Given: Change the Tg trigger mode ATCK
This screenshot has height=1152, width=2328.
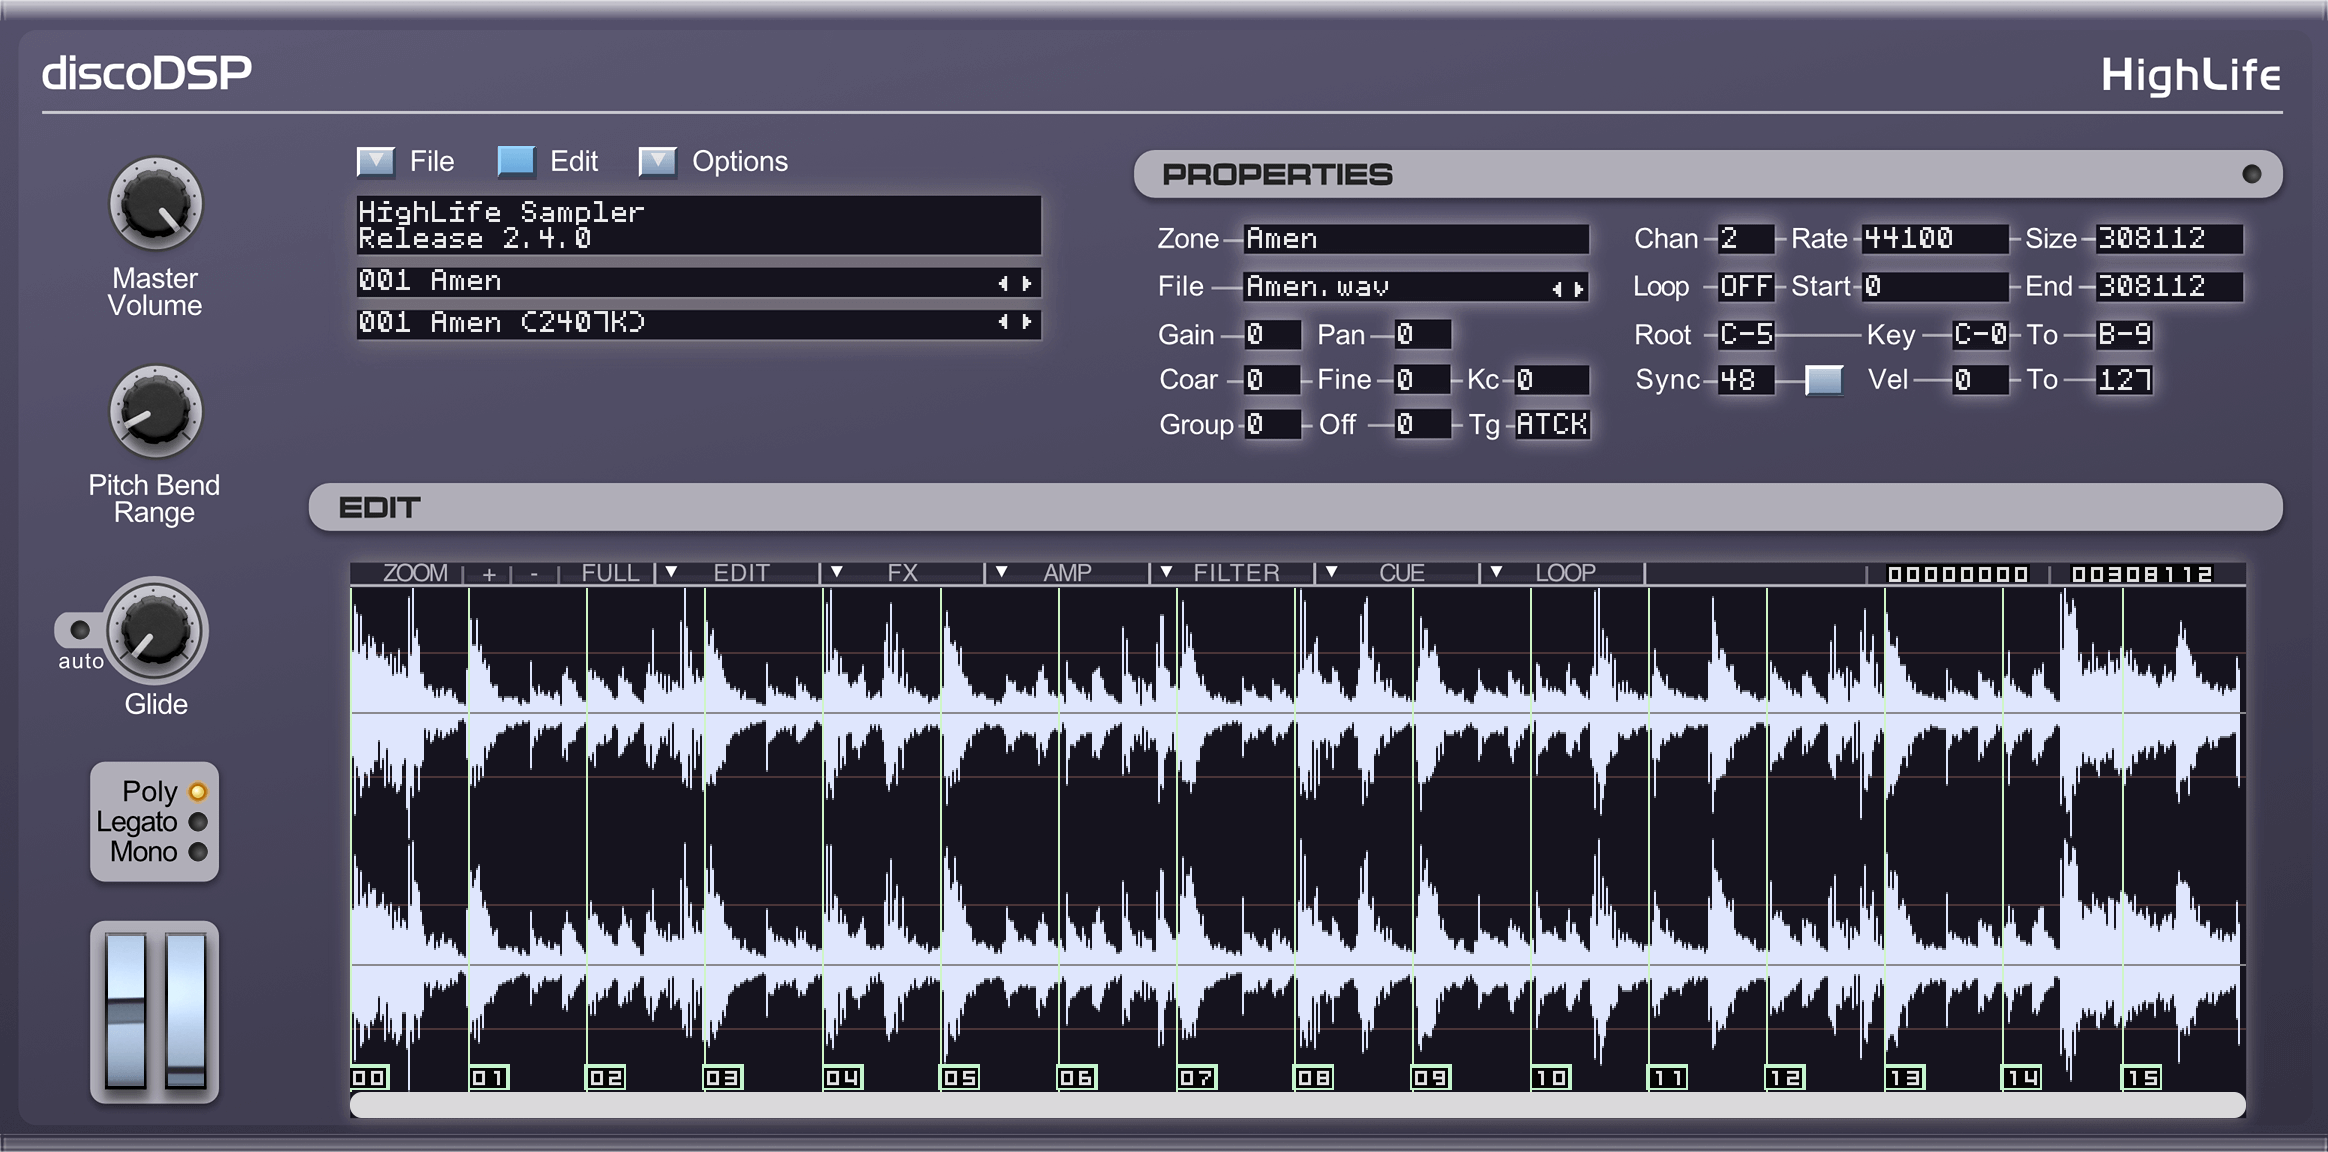Looking at the screenshot, I should (x=1552, y=425).
